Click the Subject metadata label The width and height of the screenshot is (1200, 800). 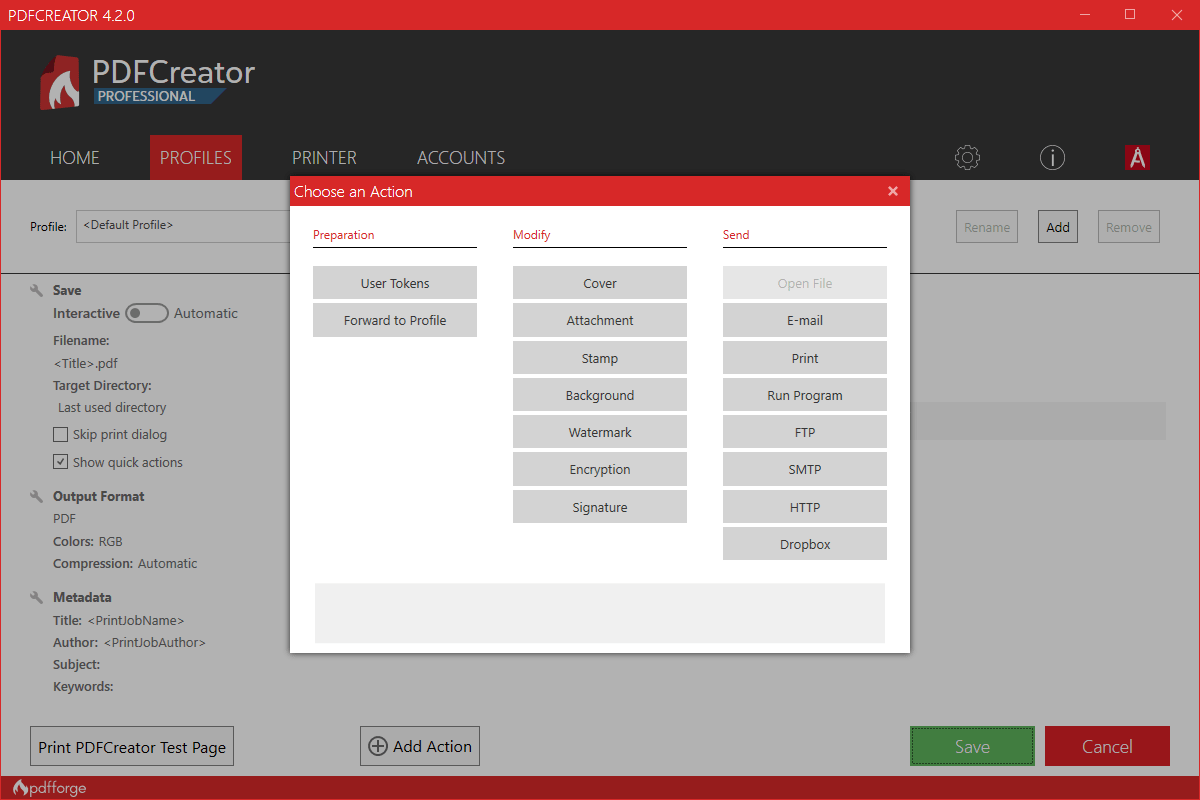click(x=76, y=664)
